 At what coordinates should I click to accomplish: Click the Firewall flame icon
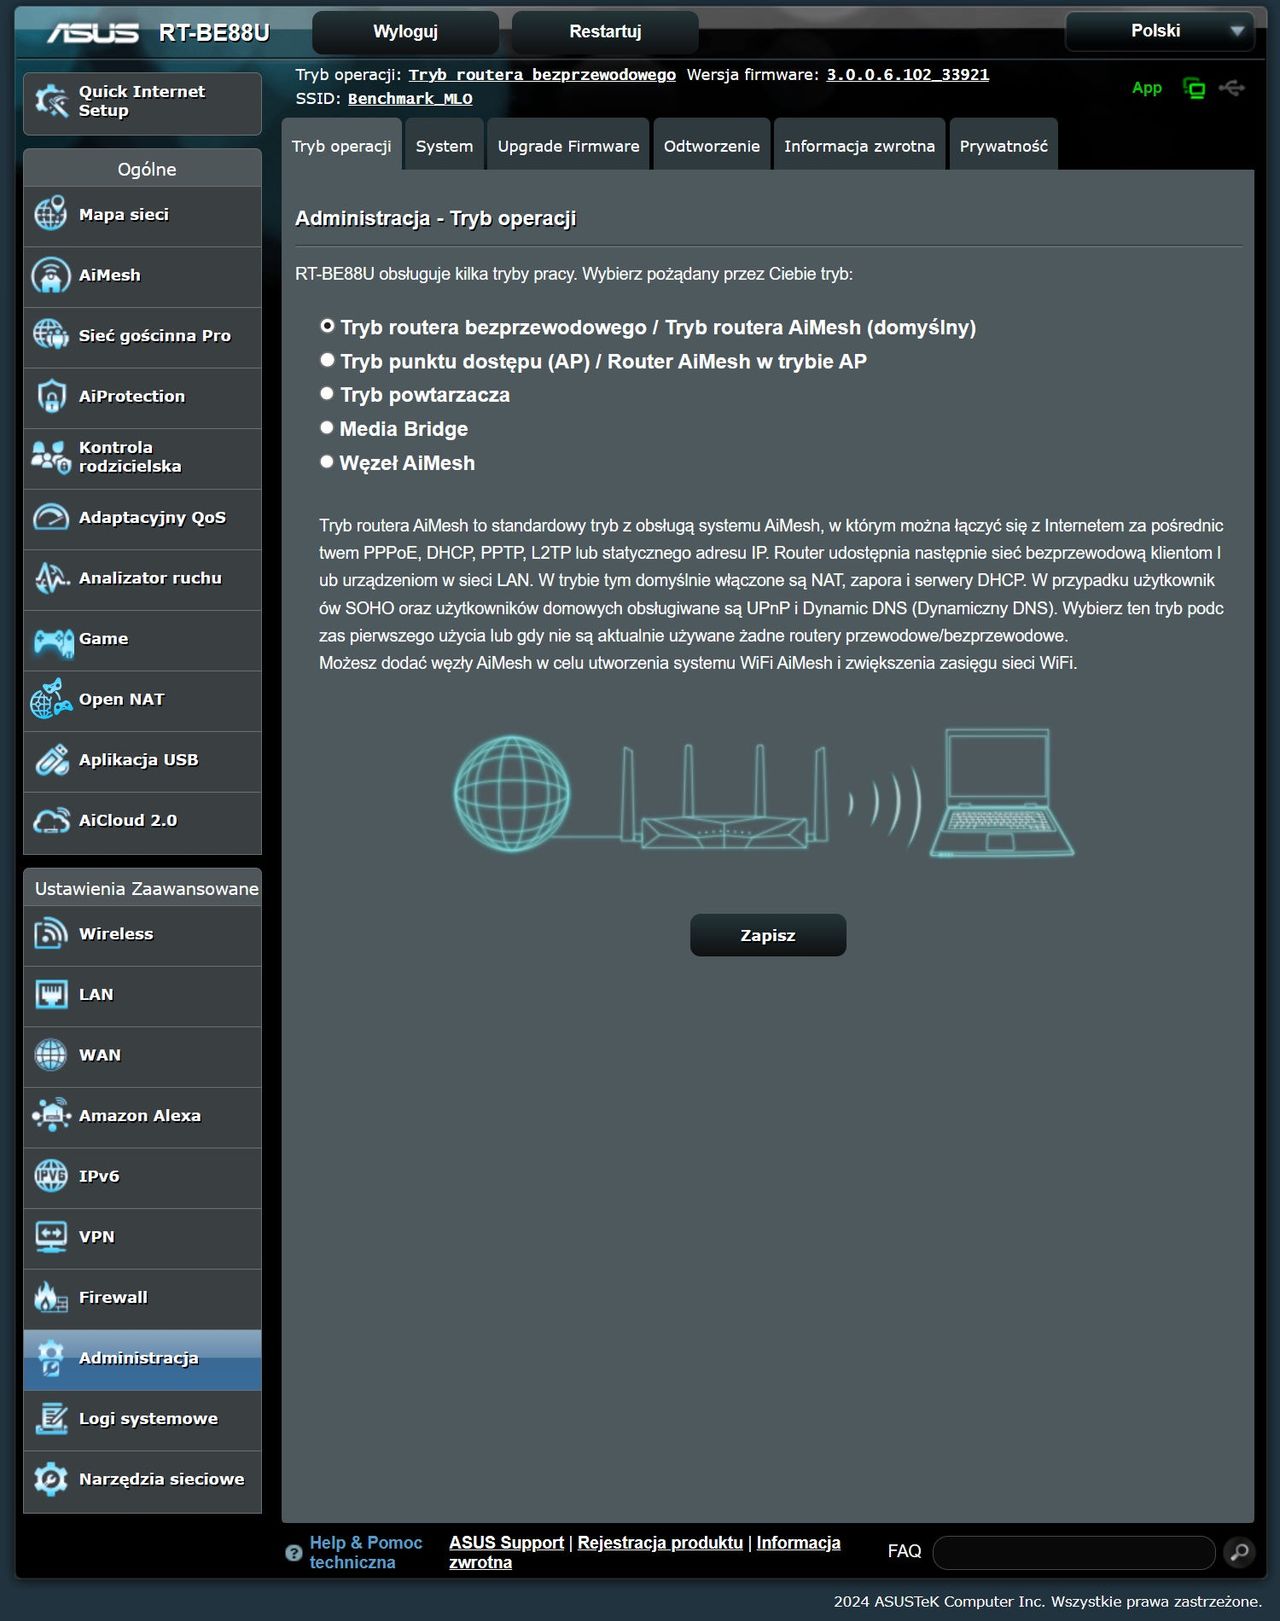(x=50, y=1297)
